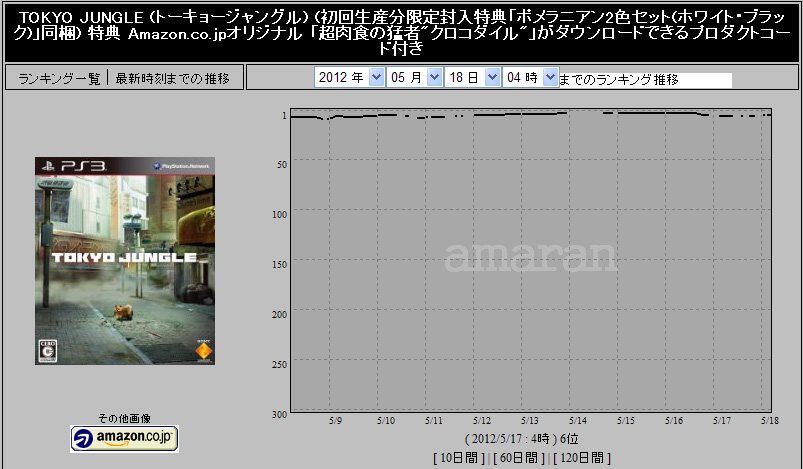Click the 150 rank axis label
The image size is (803, 469).
(280, 265)
